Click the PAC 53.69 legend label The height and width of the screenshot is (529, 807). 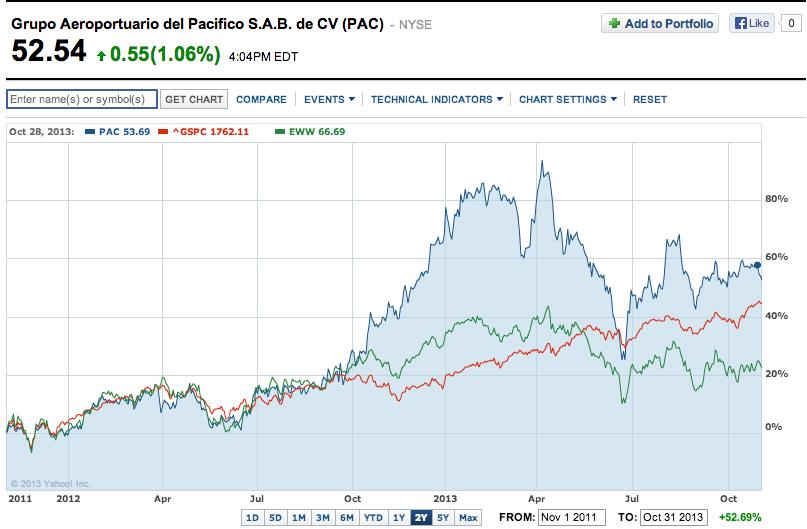click(125, 132)
